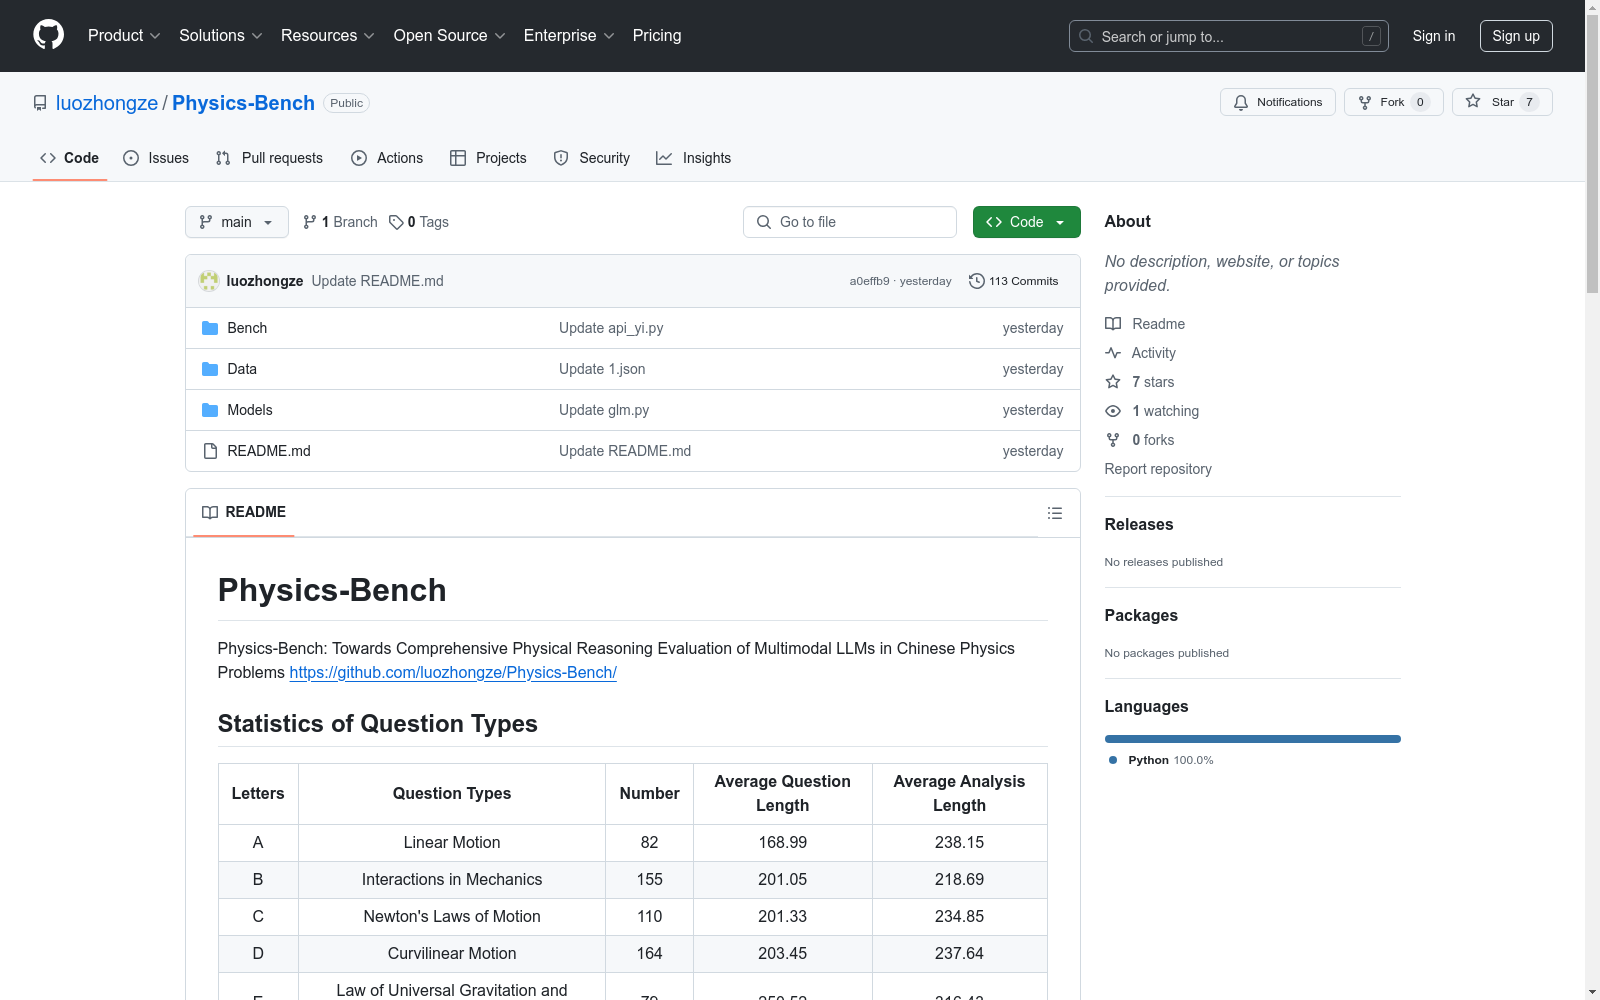Click the Activity pulse icon
1600x1000 pixels.
1113,353
